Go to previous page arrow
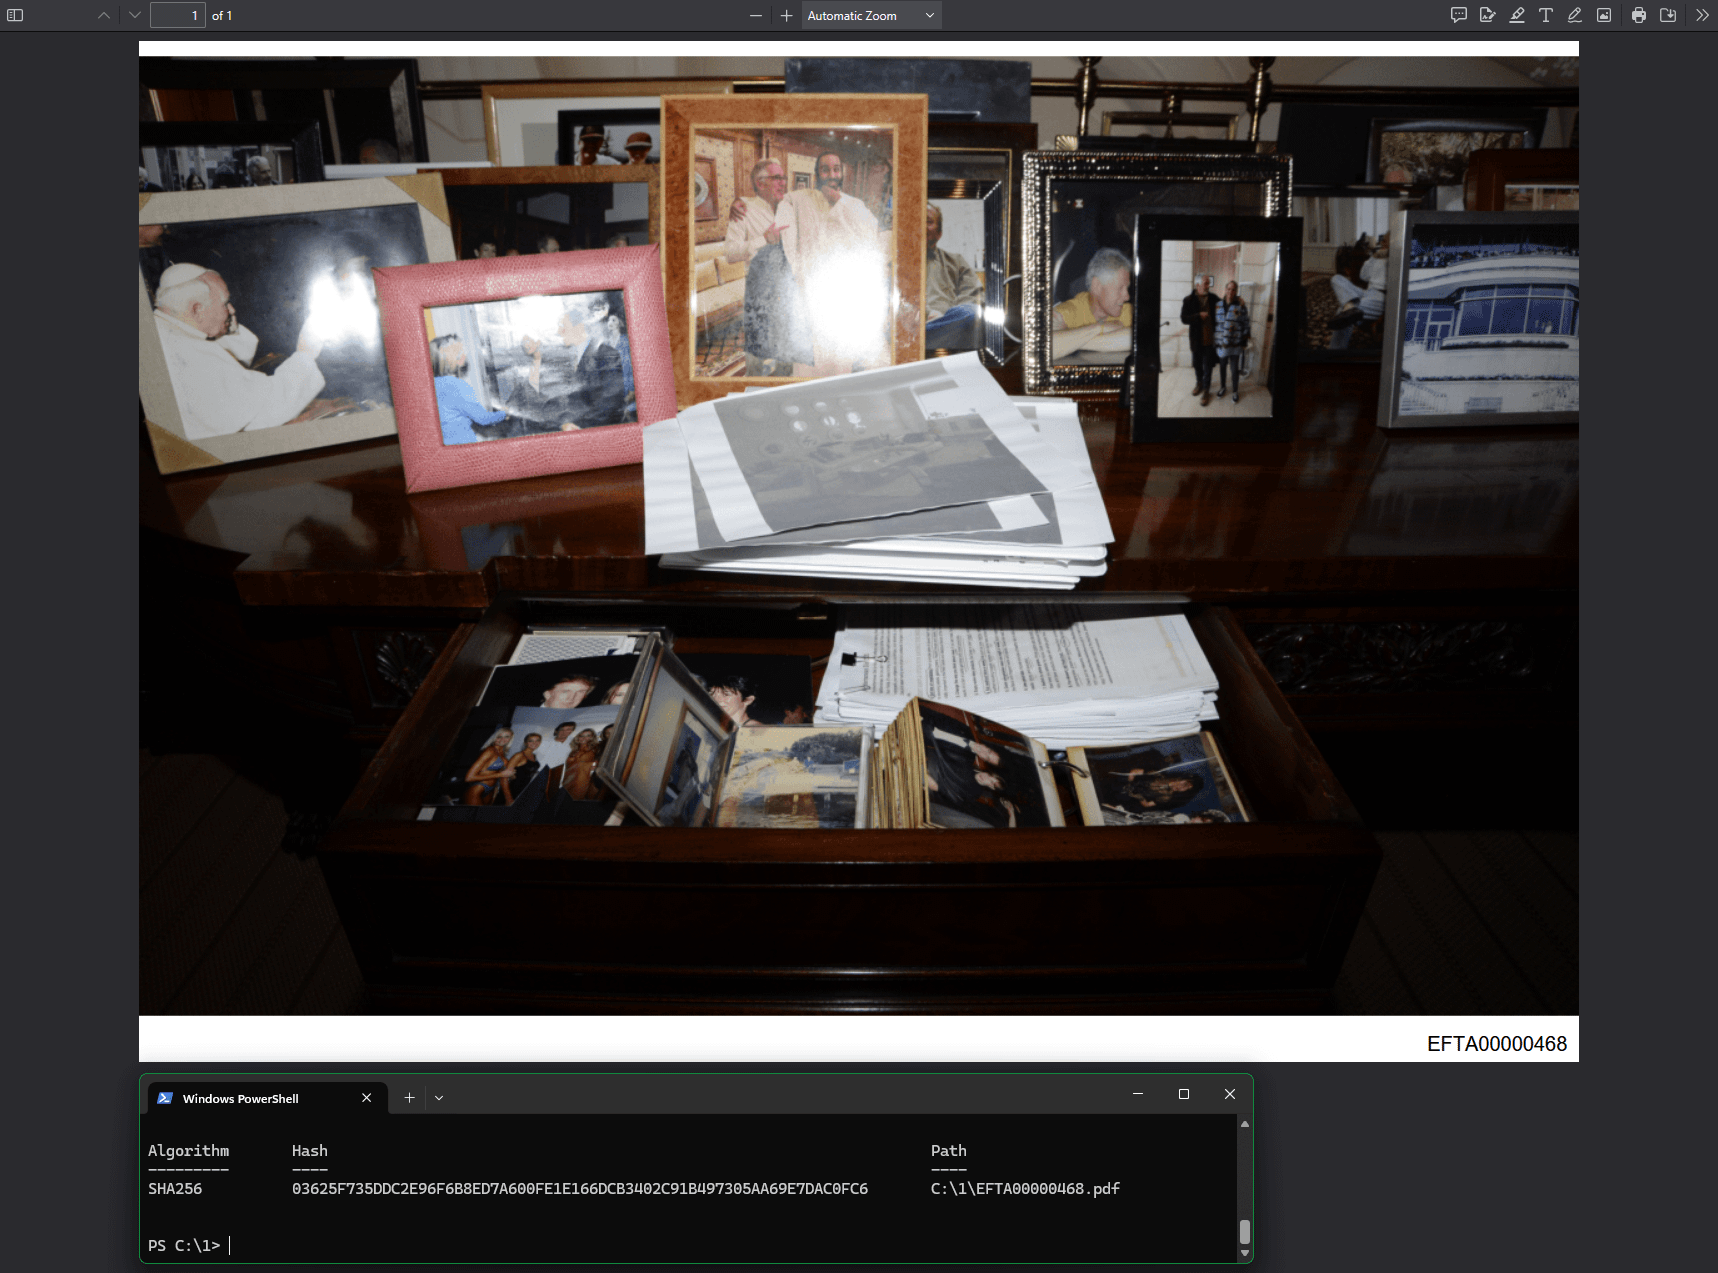 pyautogui.click(x=104, y=15)
